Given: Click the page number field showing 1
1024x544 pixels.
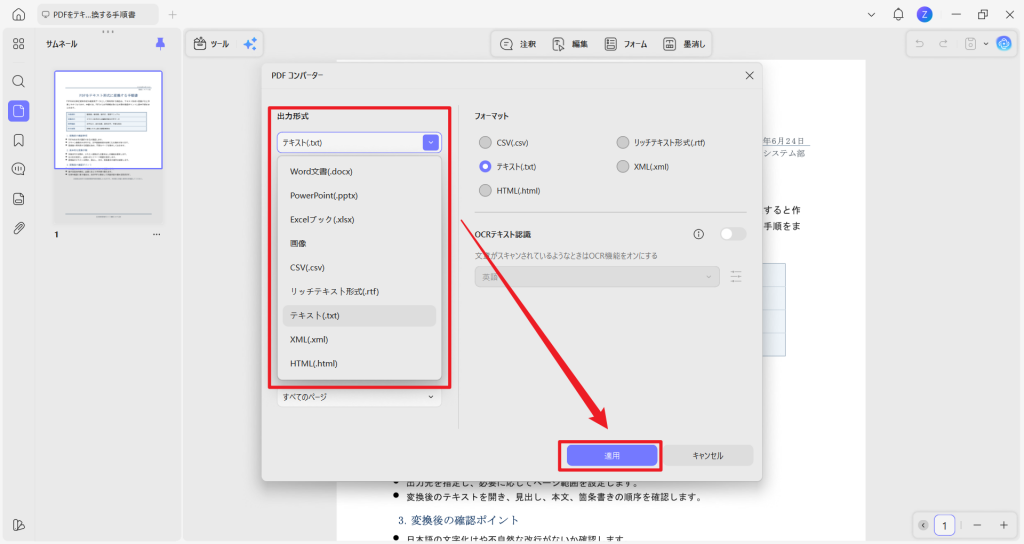Looking at the screenshot, I should [x=944, y=525].
